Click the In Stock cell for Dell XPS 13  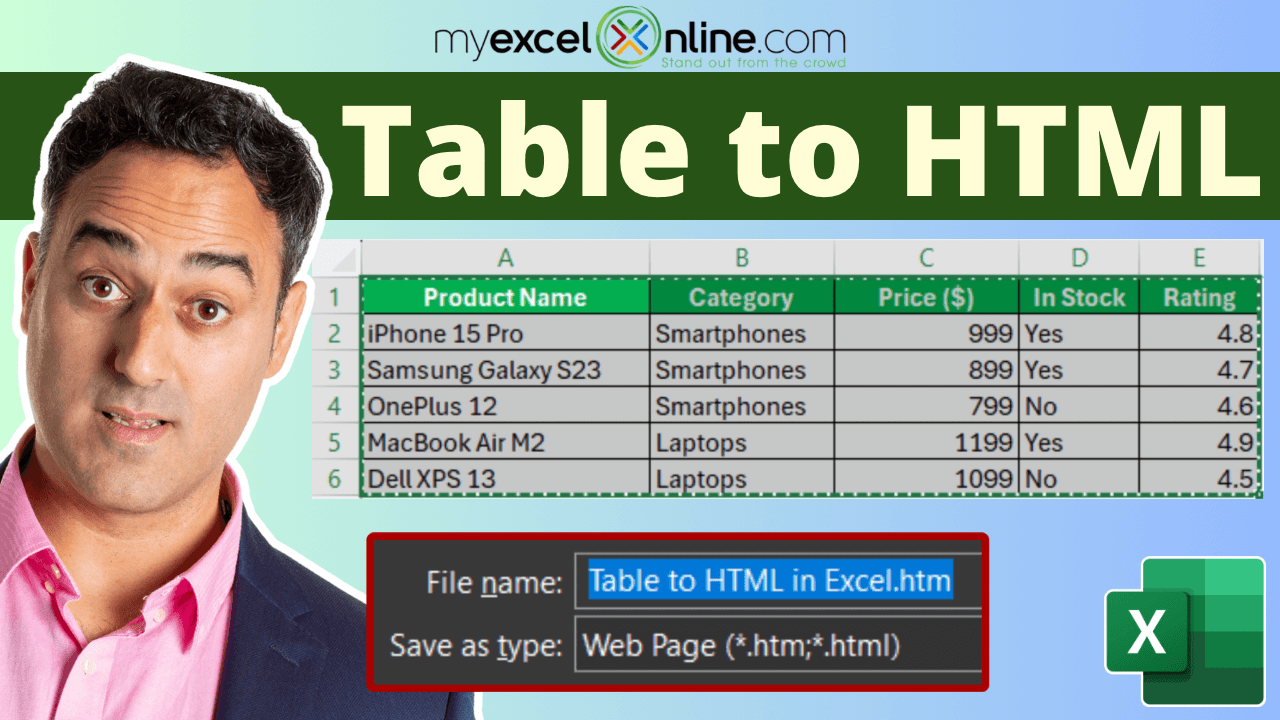[1079, 478]
